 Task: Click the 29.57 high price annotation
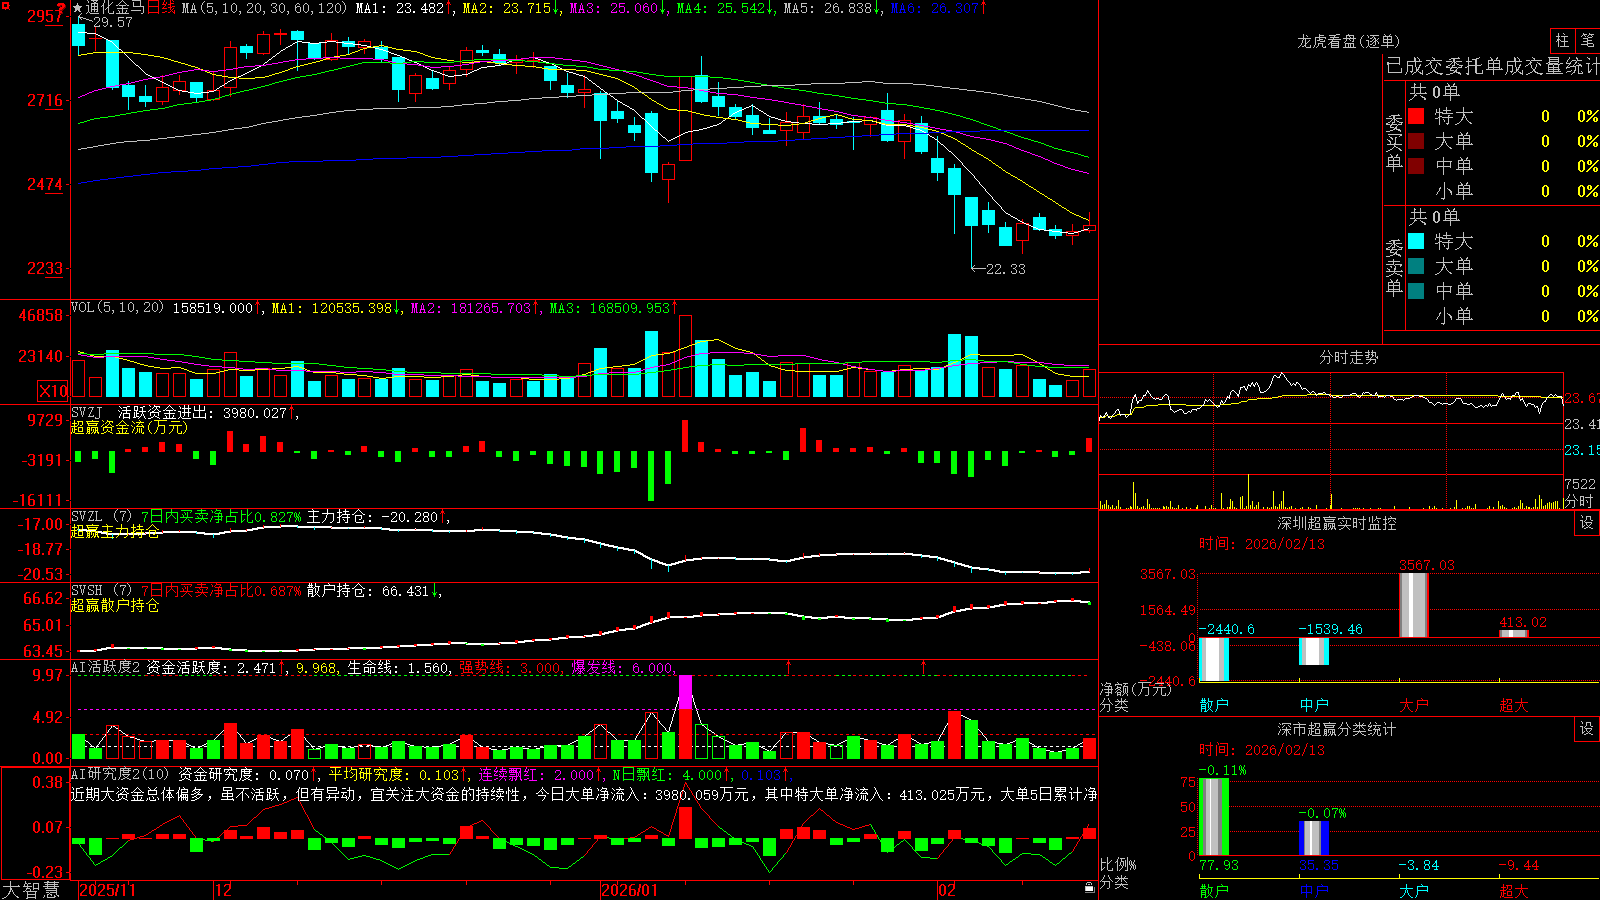112,22
